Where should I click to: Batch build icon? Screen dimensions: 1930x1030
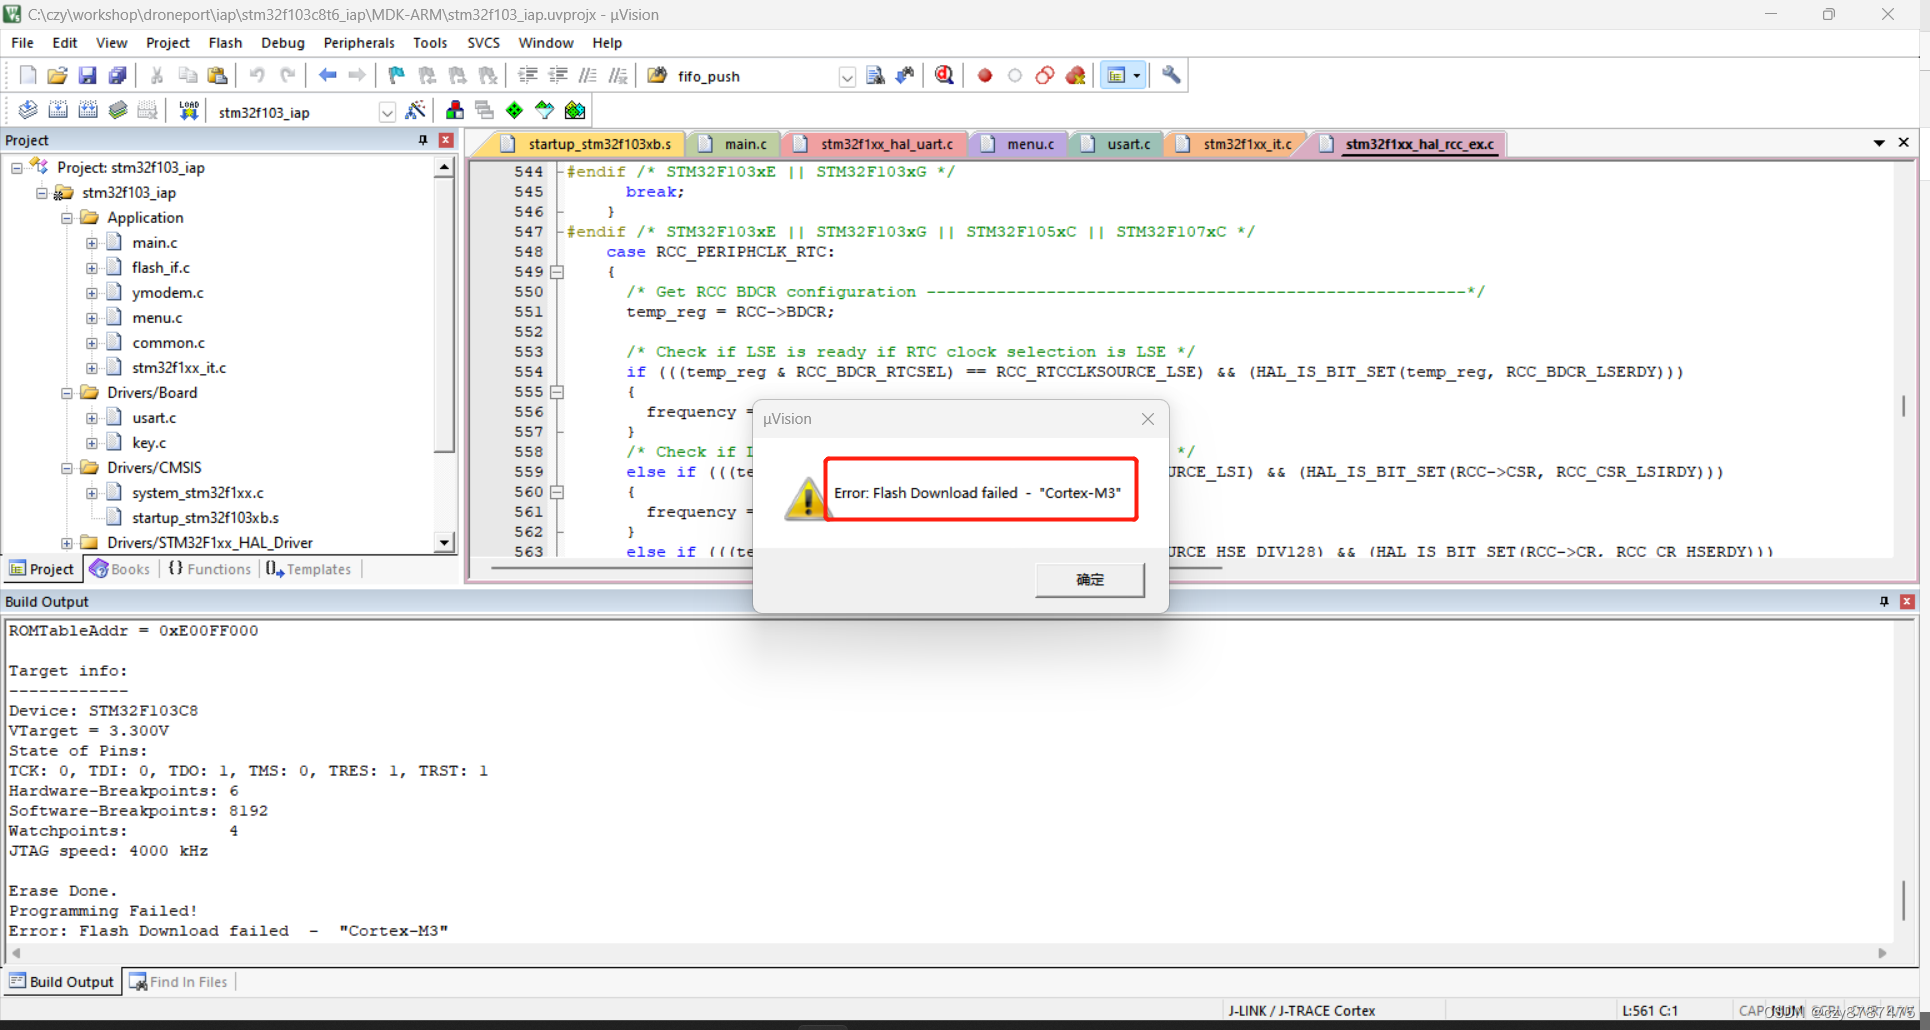tap(118, 110)
